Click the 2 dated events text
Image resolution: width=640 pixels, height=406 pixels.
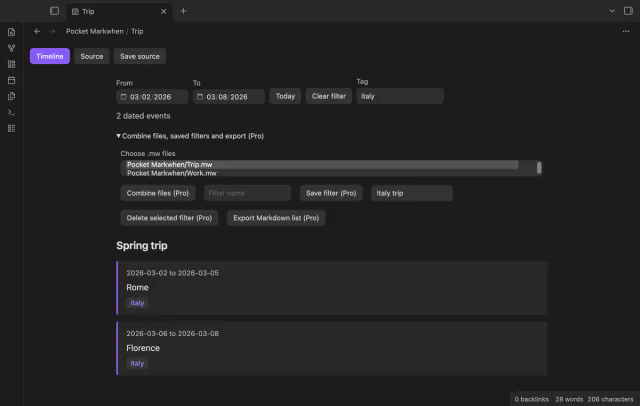(x=143, y=116)
